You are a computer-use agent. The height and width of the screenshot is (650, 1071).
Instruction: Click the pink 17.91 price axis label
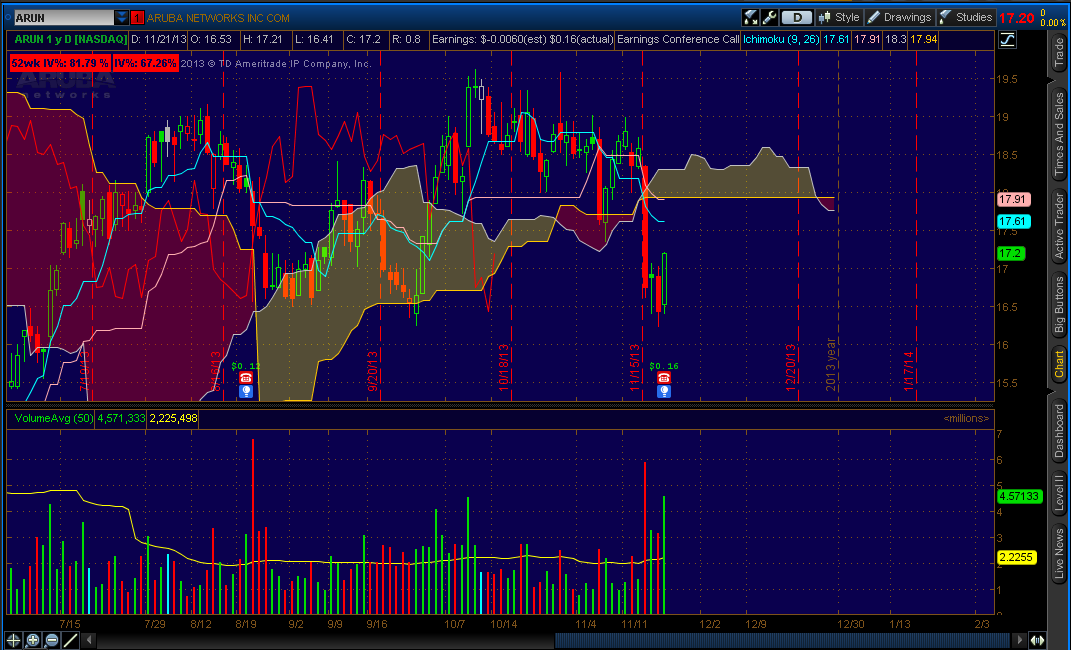pos(1014,200)
